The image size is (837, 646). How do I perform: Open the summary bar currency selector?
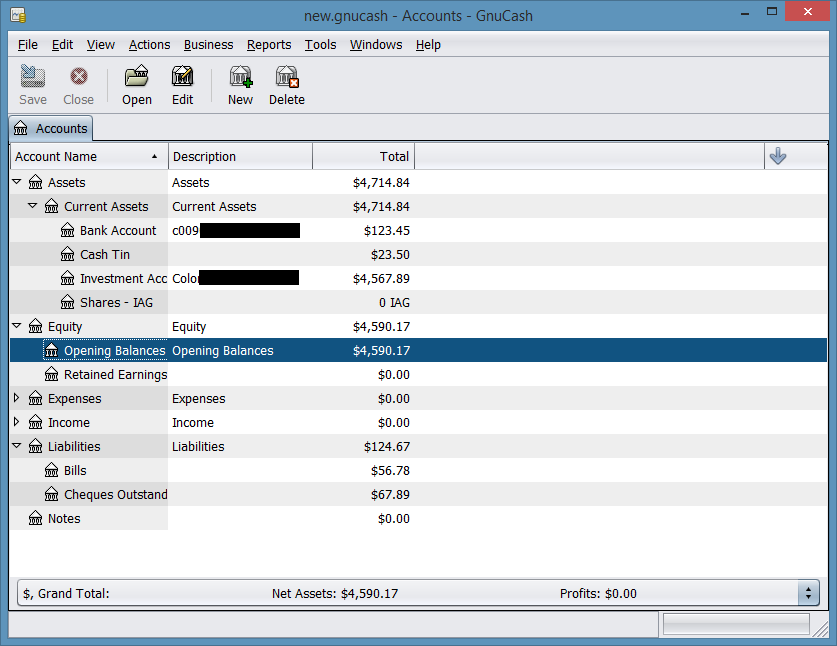click(x=808, y=593)
